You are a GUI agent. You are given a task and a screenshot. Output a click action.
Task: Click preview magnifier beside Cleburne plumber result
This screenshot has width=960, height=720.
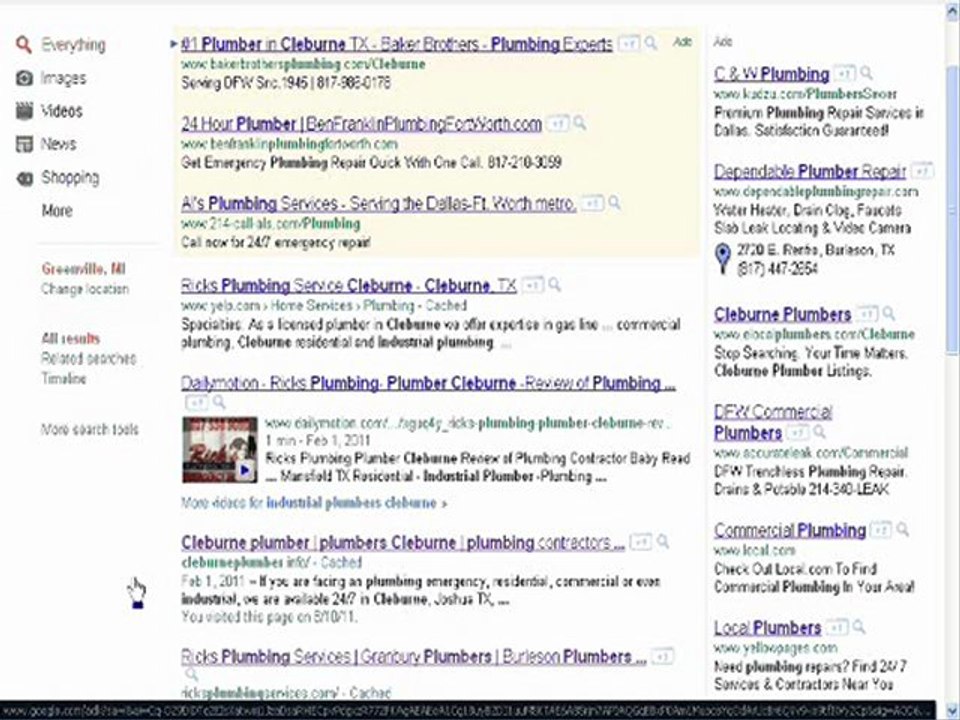click(x=663, y=541)
